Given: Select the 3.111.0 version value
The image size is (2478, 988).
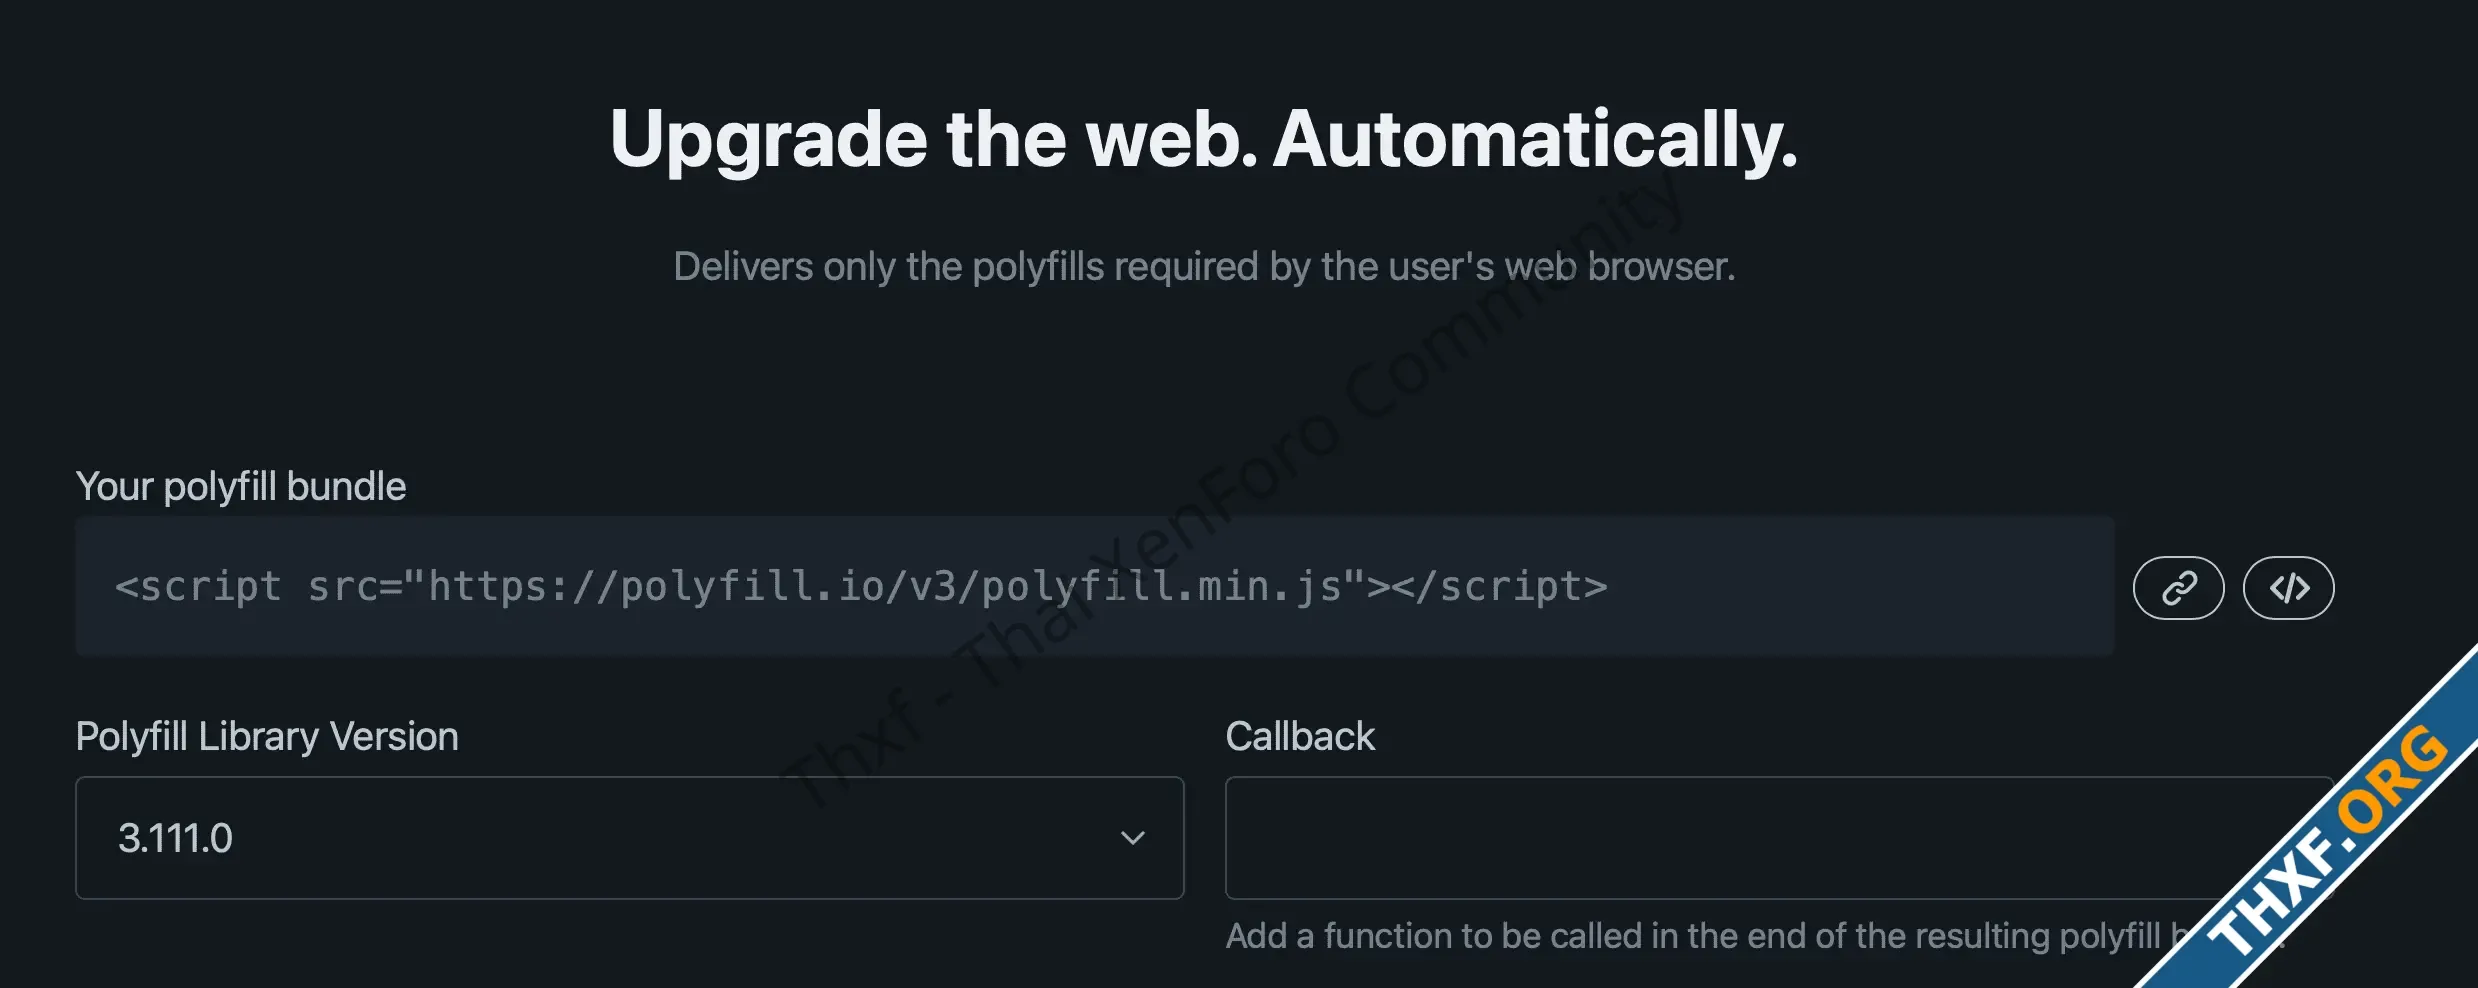Looking at the screenshot, I should [175, 838].
